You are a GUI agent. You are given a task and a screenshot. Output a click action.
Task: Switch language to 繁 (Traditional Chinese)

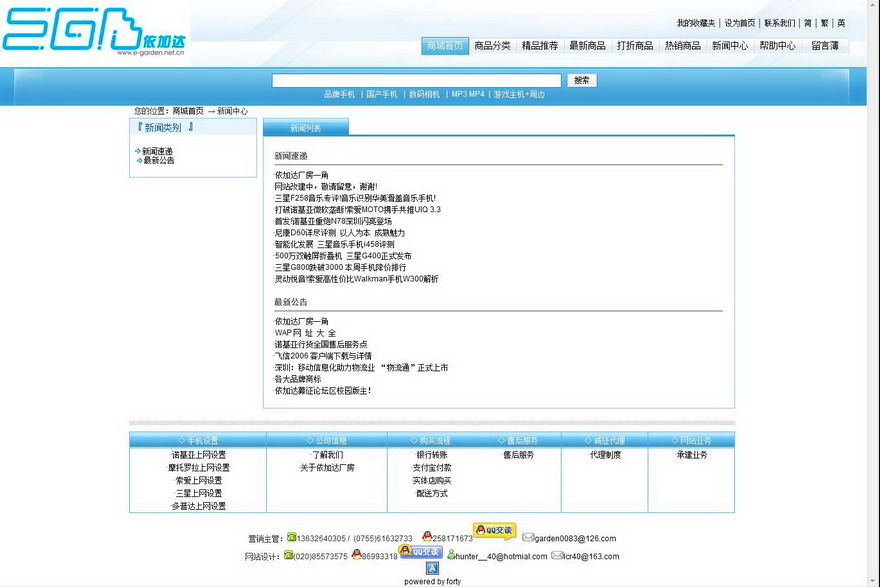(x=824, y=23)
